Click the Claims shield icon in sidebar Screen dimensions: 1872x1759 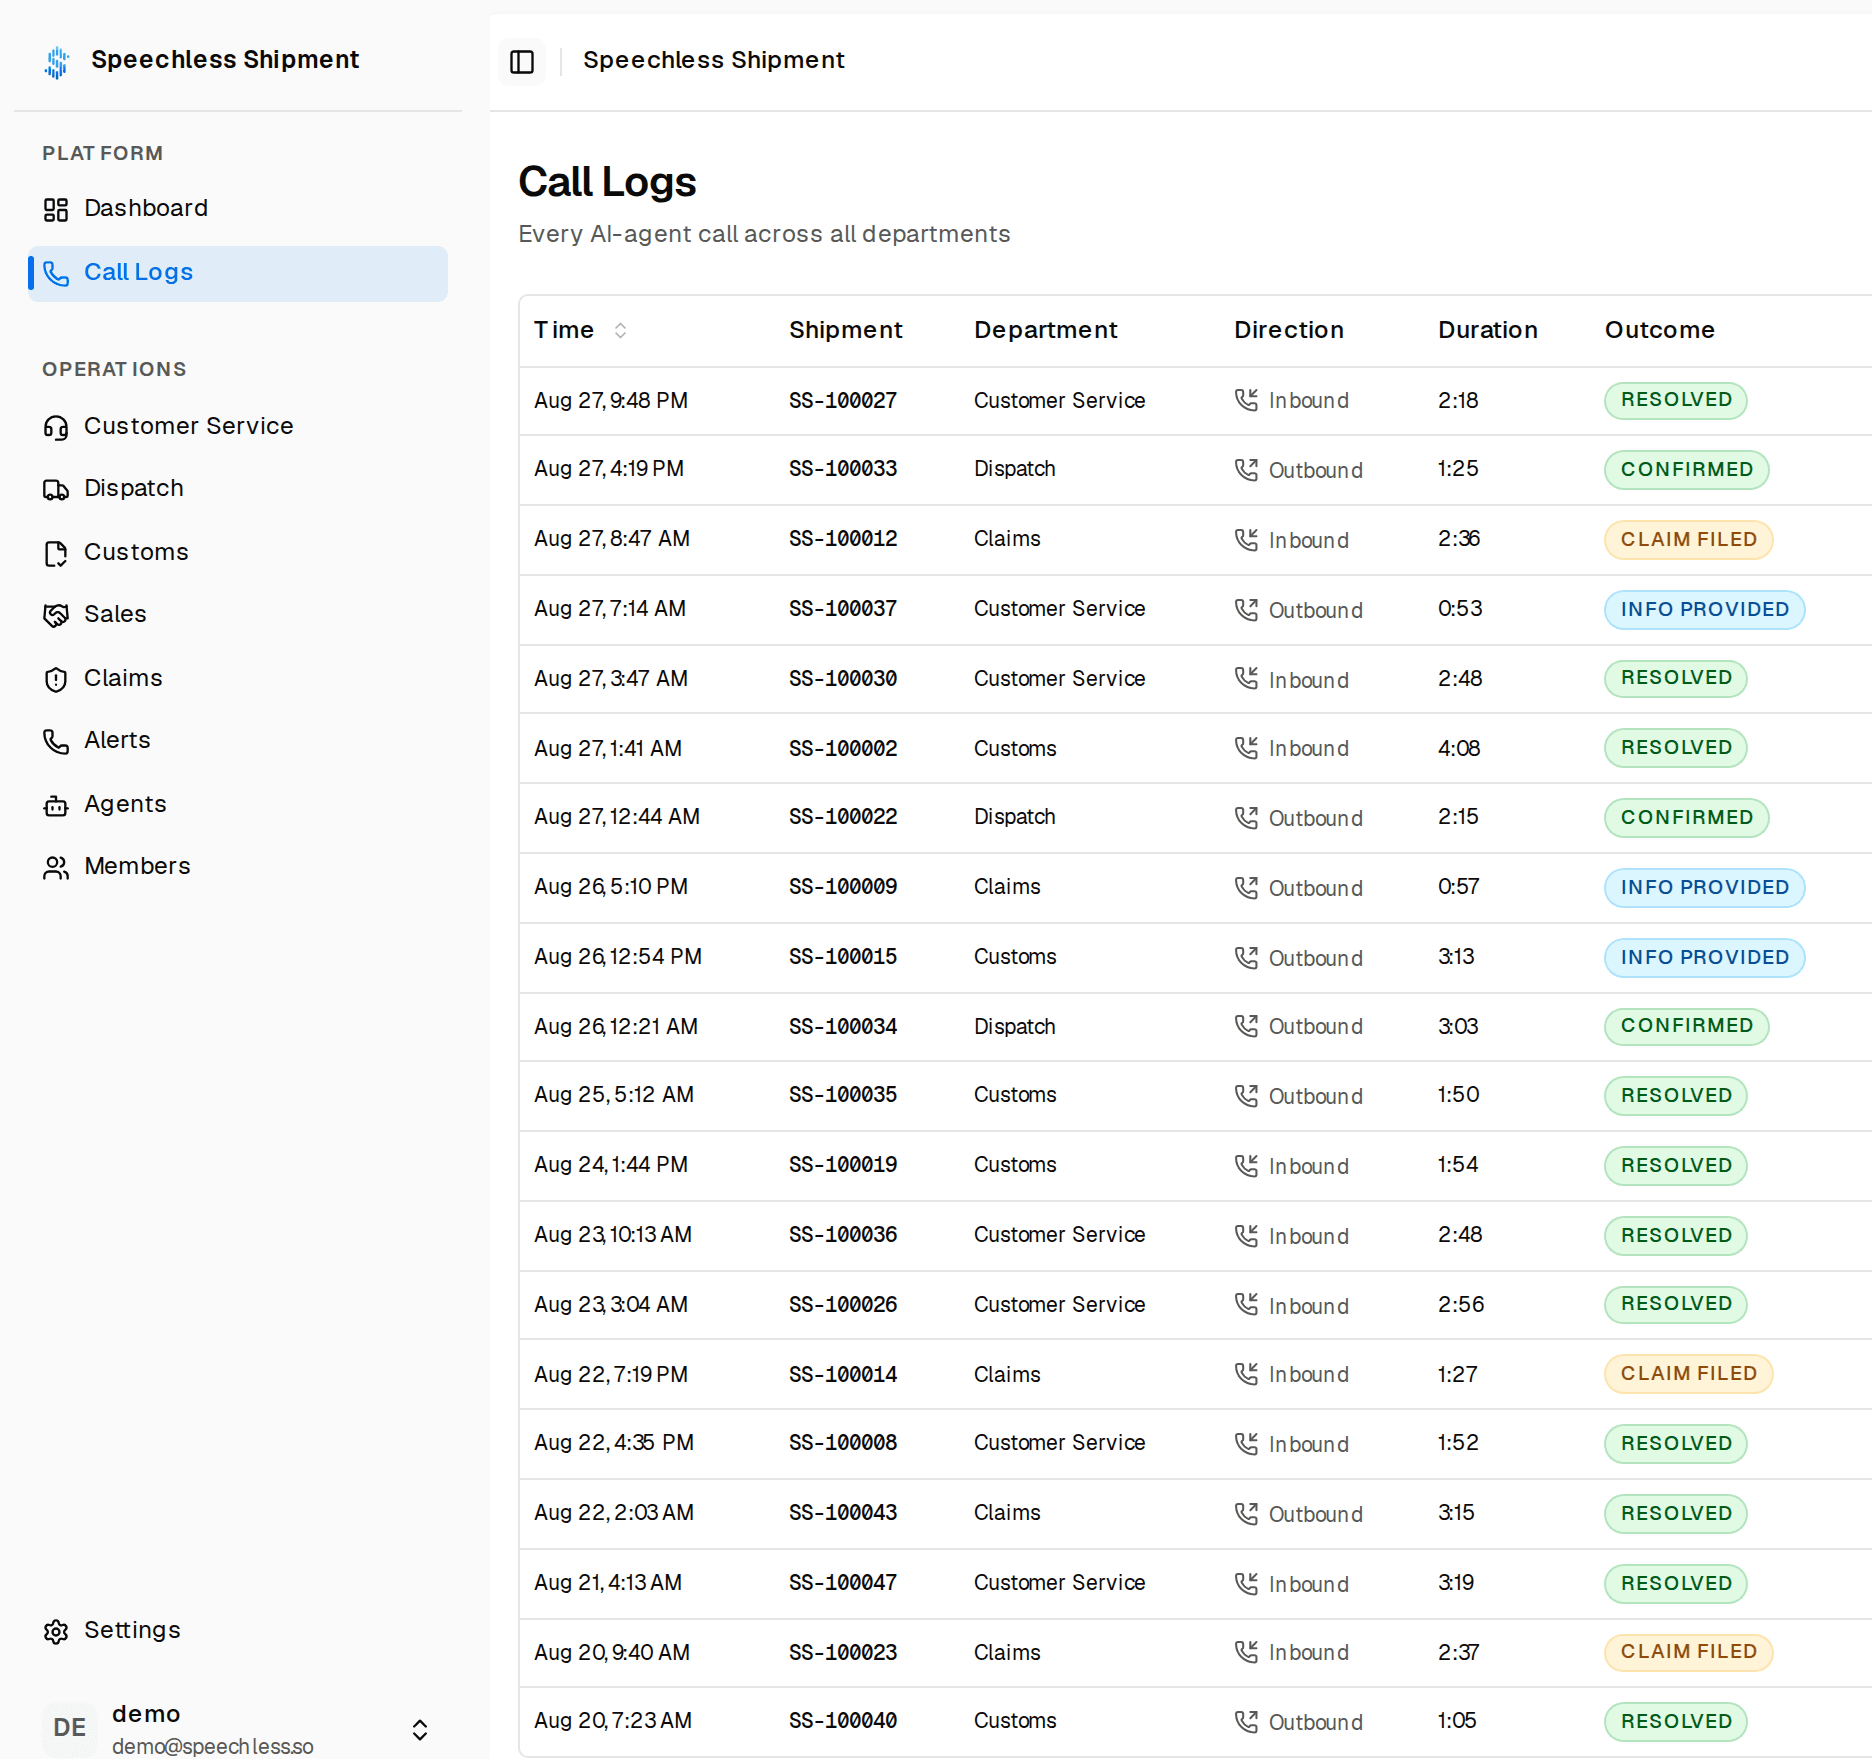tap(56, 679)
